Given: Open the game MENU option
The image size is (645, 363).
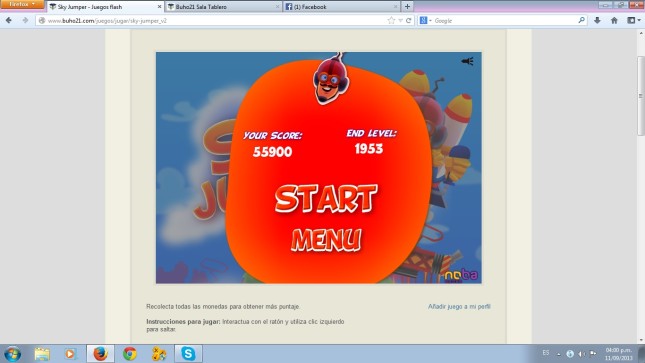Looking at the screenshot, I should point(326,240).
